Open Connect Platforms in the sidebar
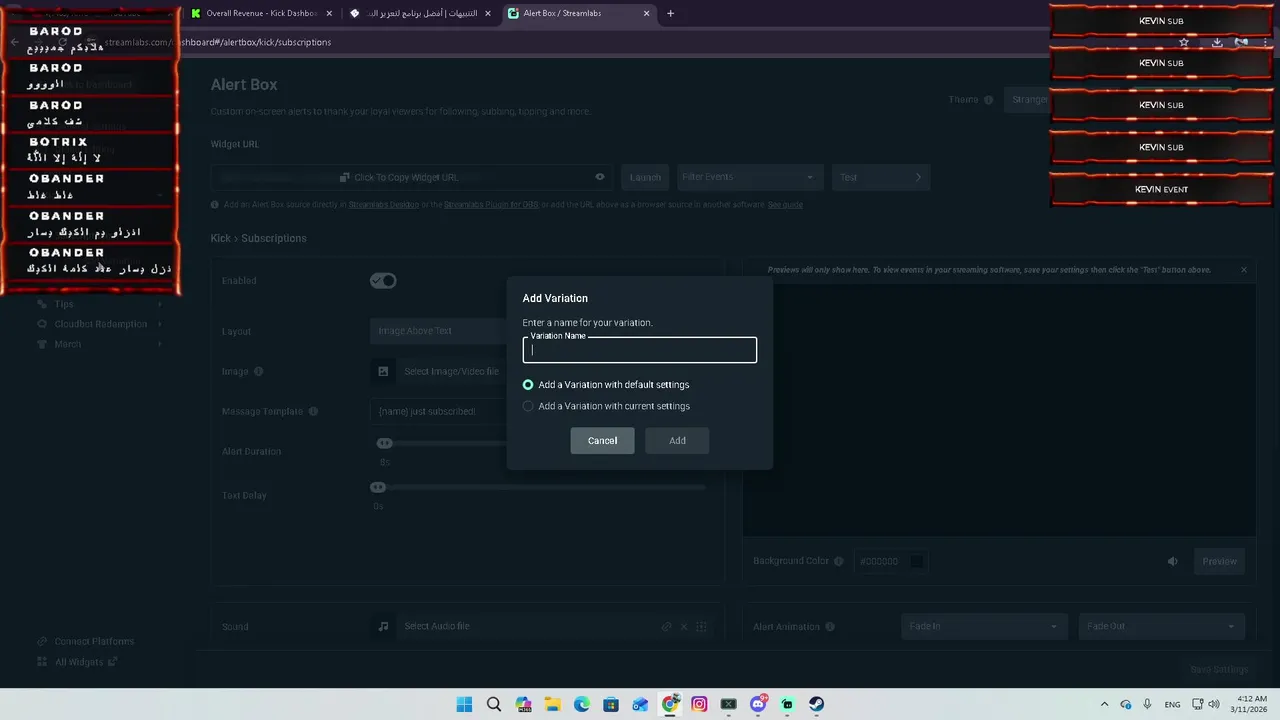The width and height of the screenshot is (1280, 720). tap(86, 642)
